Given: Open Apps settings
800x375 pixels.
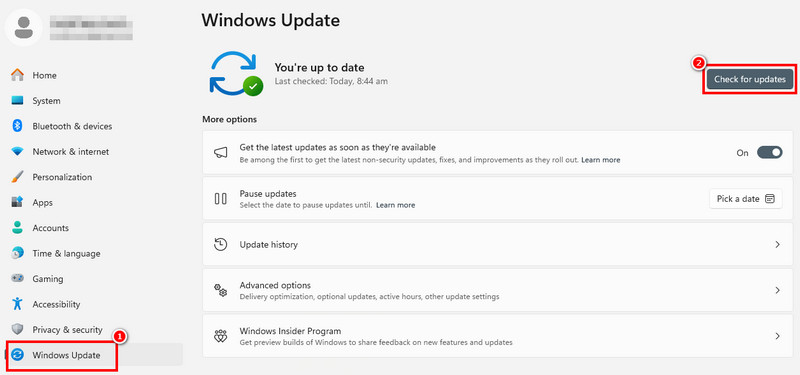Looking at the screenshot, I should [x=43, y=203].
